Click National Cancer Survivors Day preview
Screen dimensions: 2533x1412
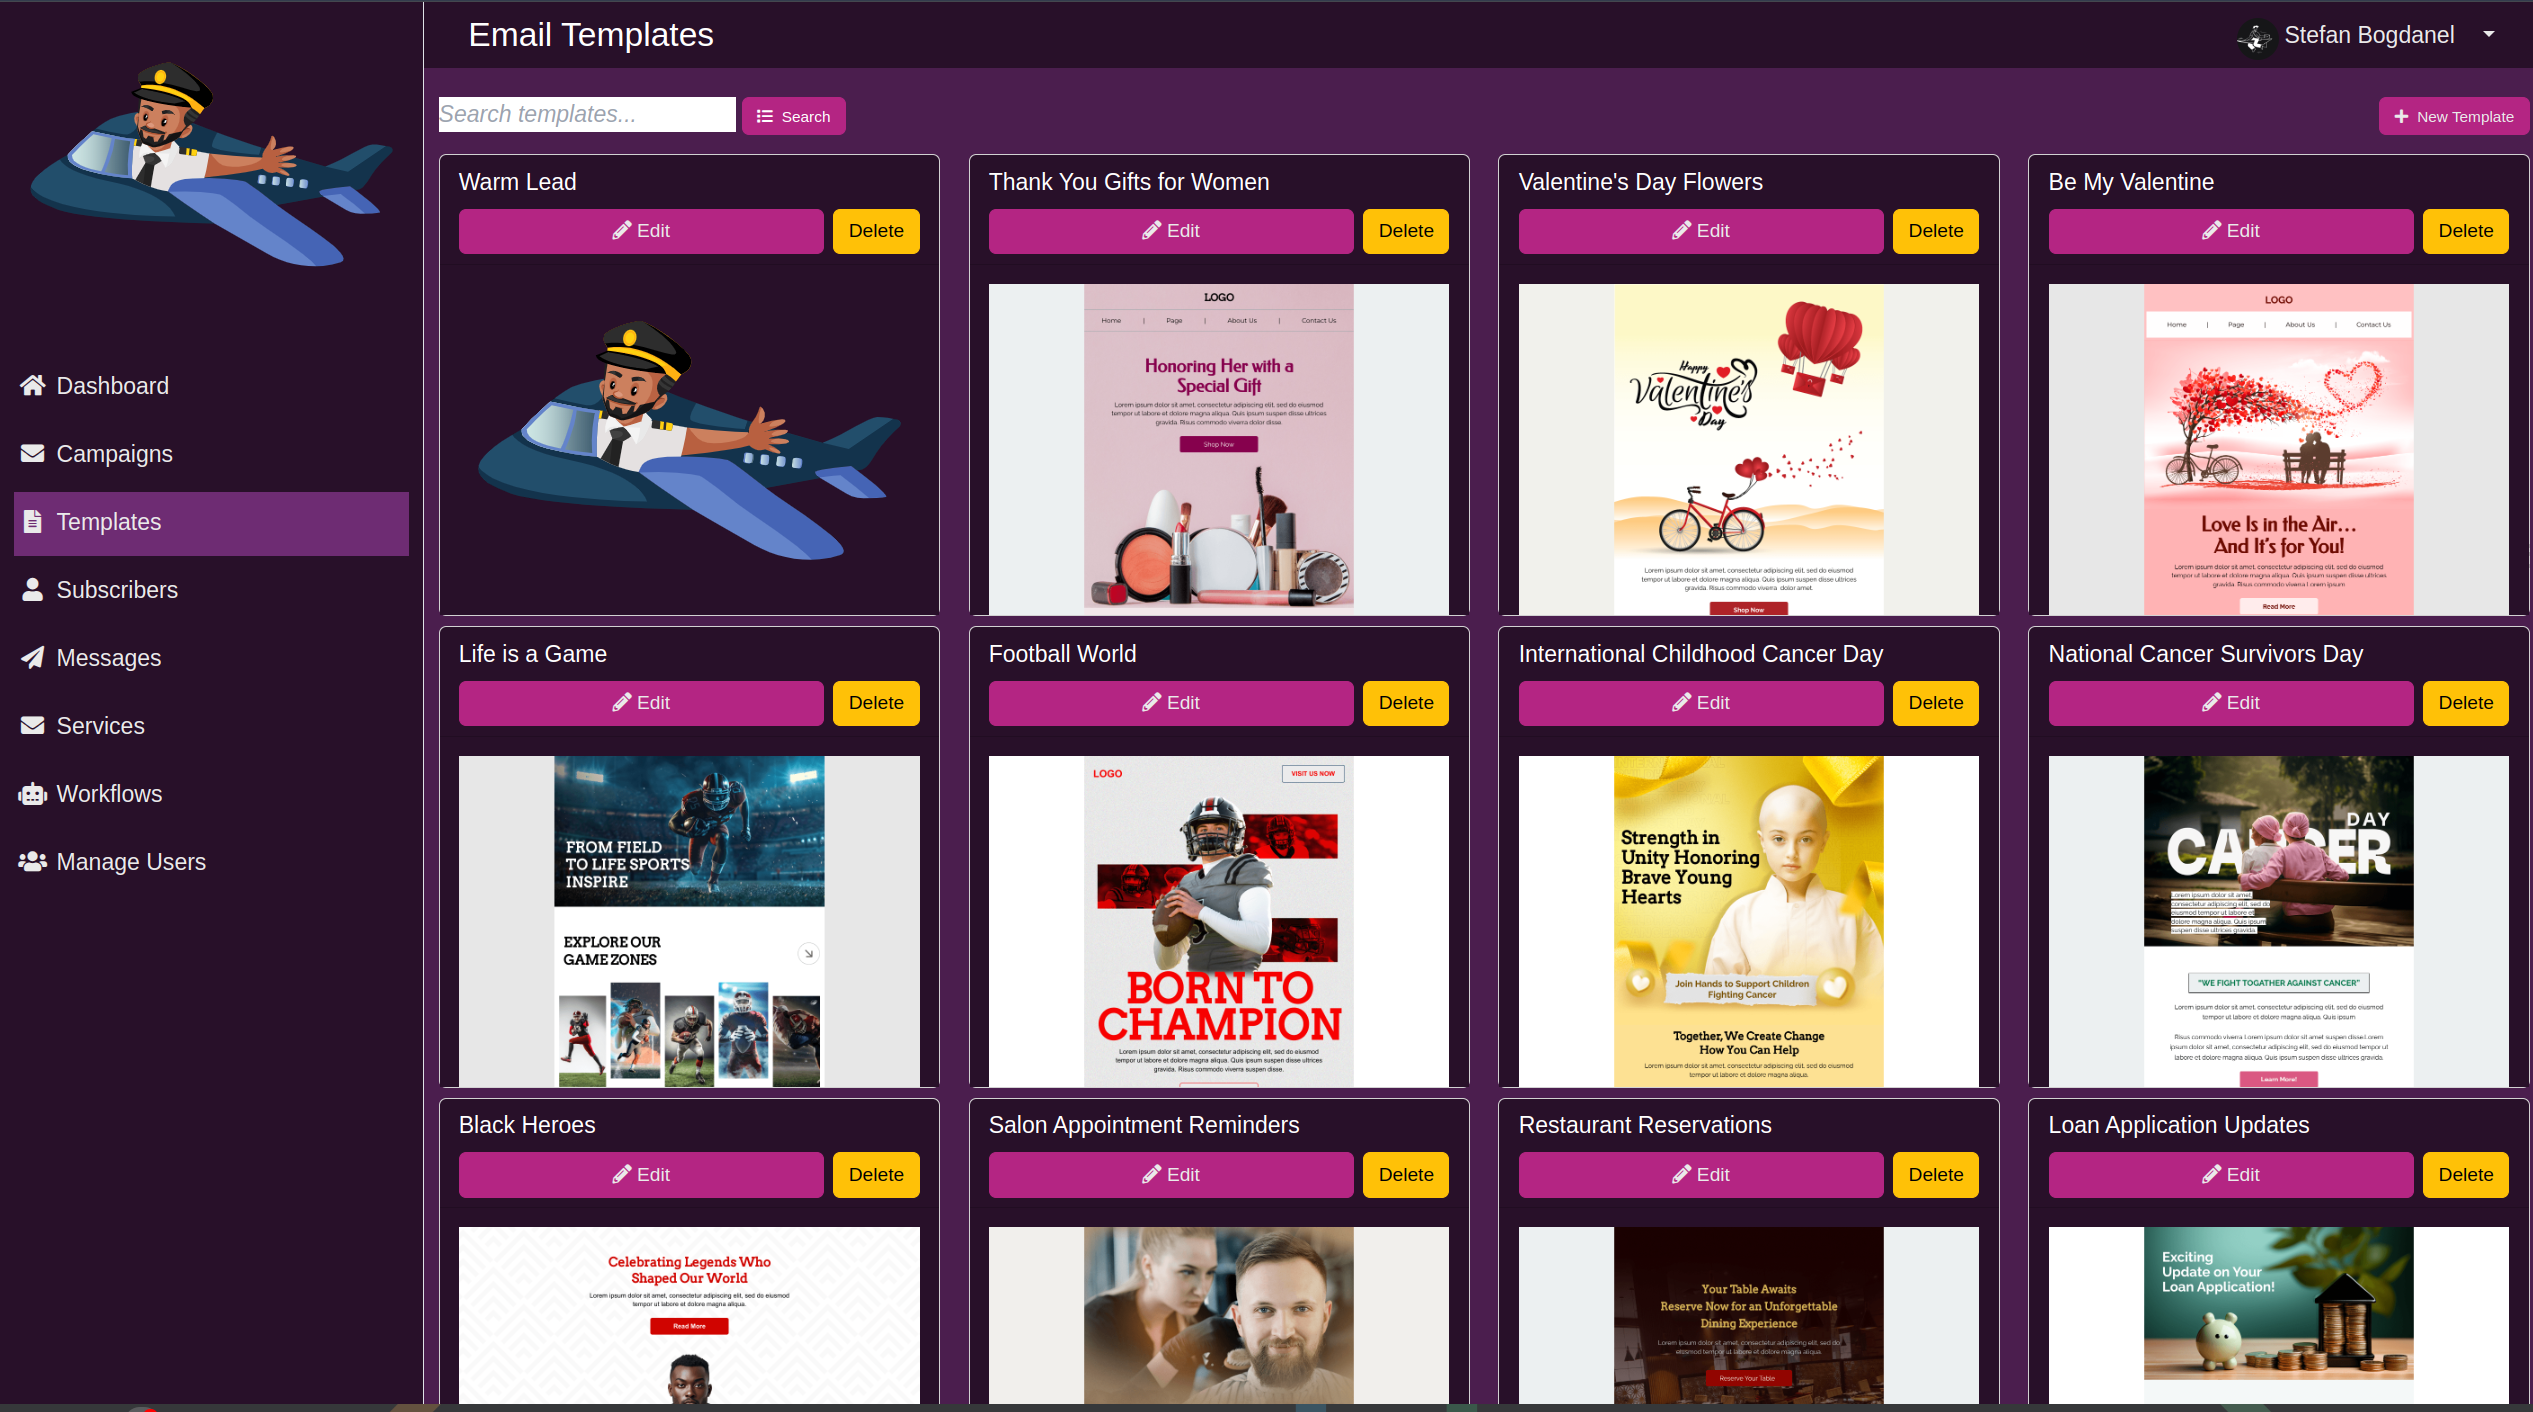click(x=2279, y=921)
